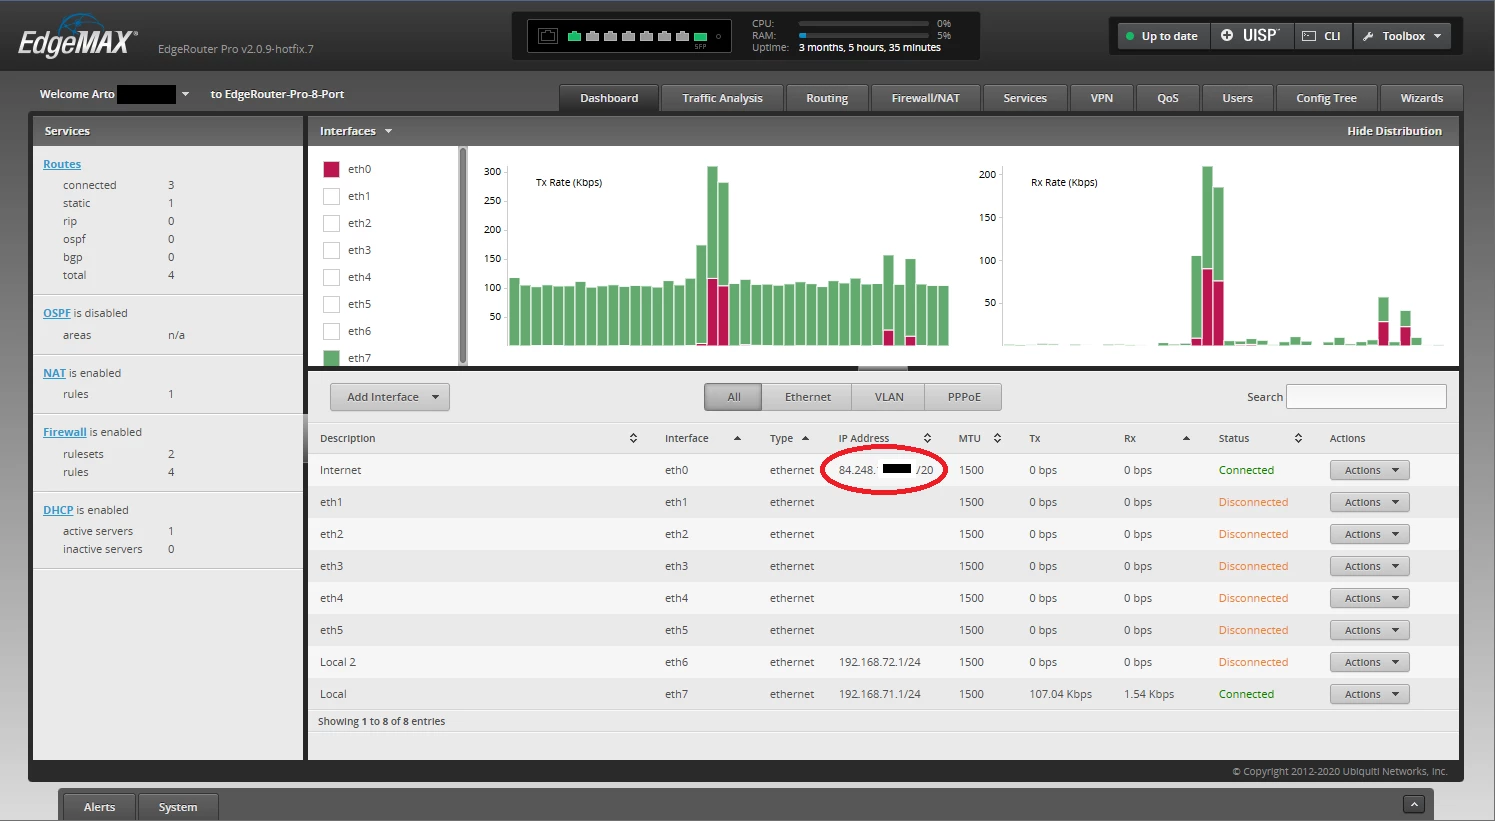Toggle eth6 graph checkbox

pyautogui.click(x=331, y=331)
